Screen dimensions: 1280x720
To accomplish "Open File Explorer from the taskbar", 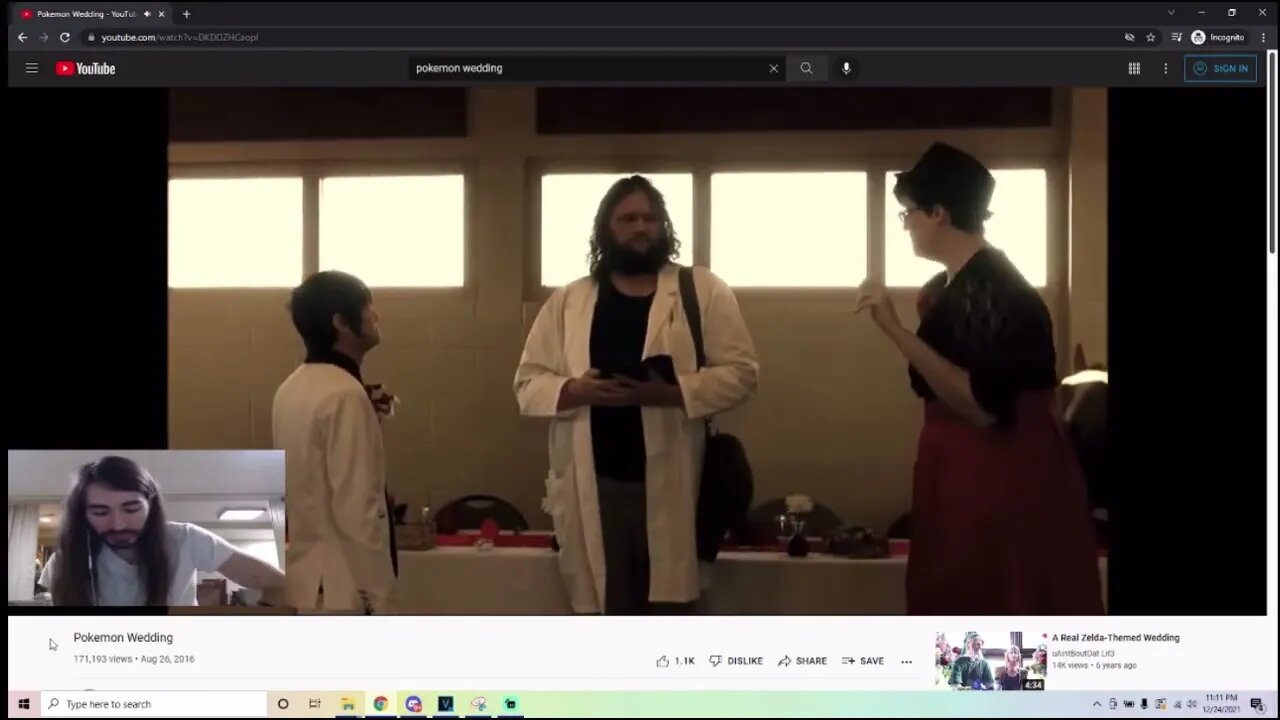I will pyautogui.click(x=348, y=704).
